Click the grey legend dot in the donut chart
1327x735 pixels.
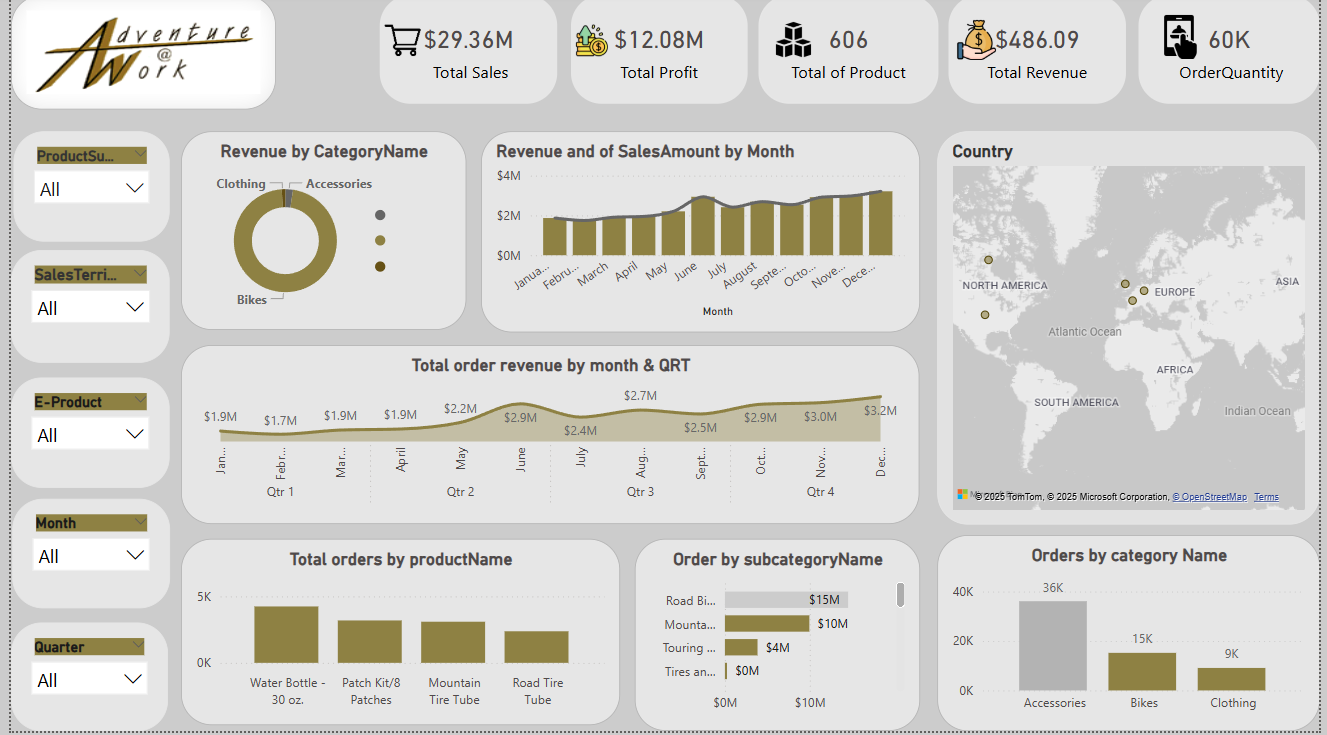(x=380, y=215)
